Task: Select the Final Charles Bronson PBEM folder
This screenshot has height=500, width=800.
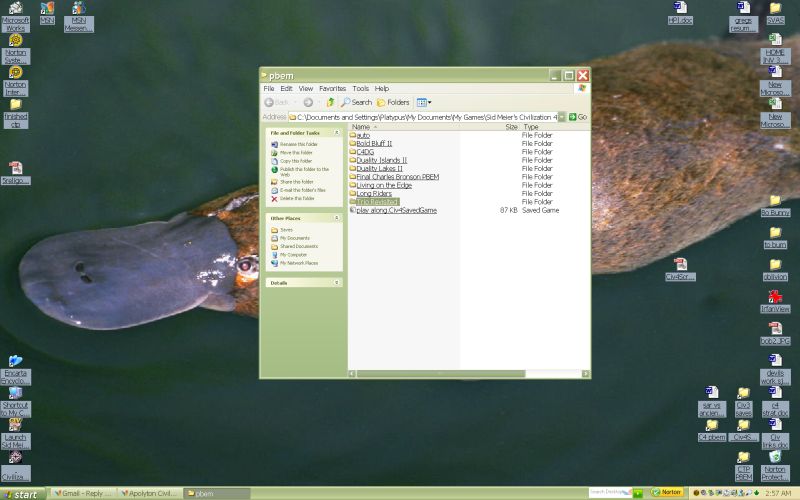Action: (397, 177)
